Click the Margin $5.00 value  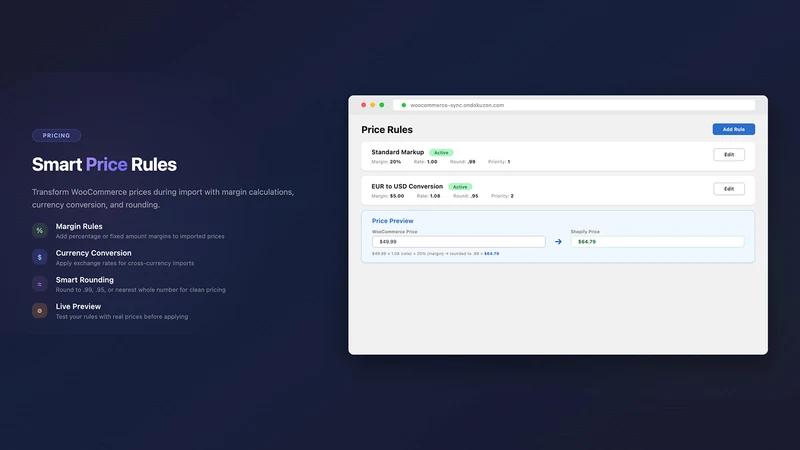click(x=397, y=196)
